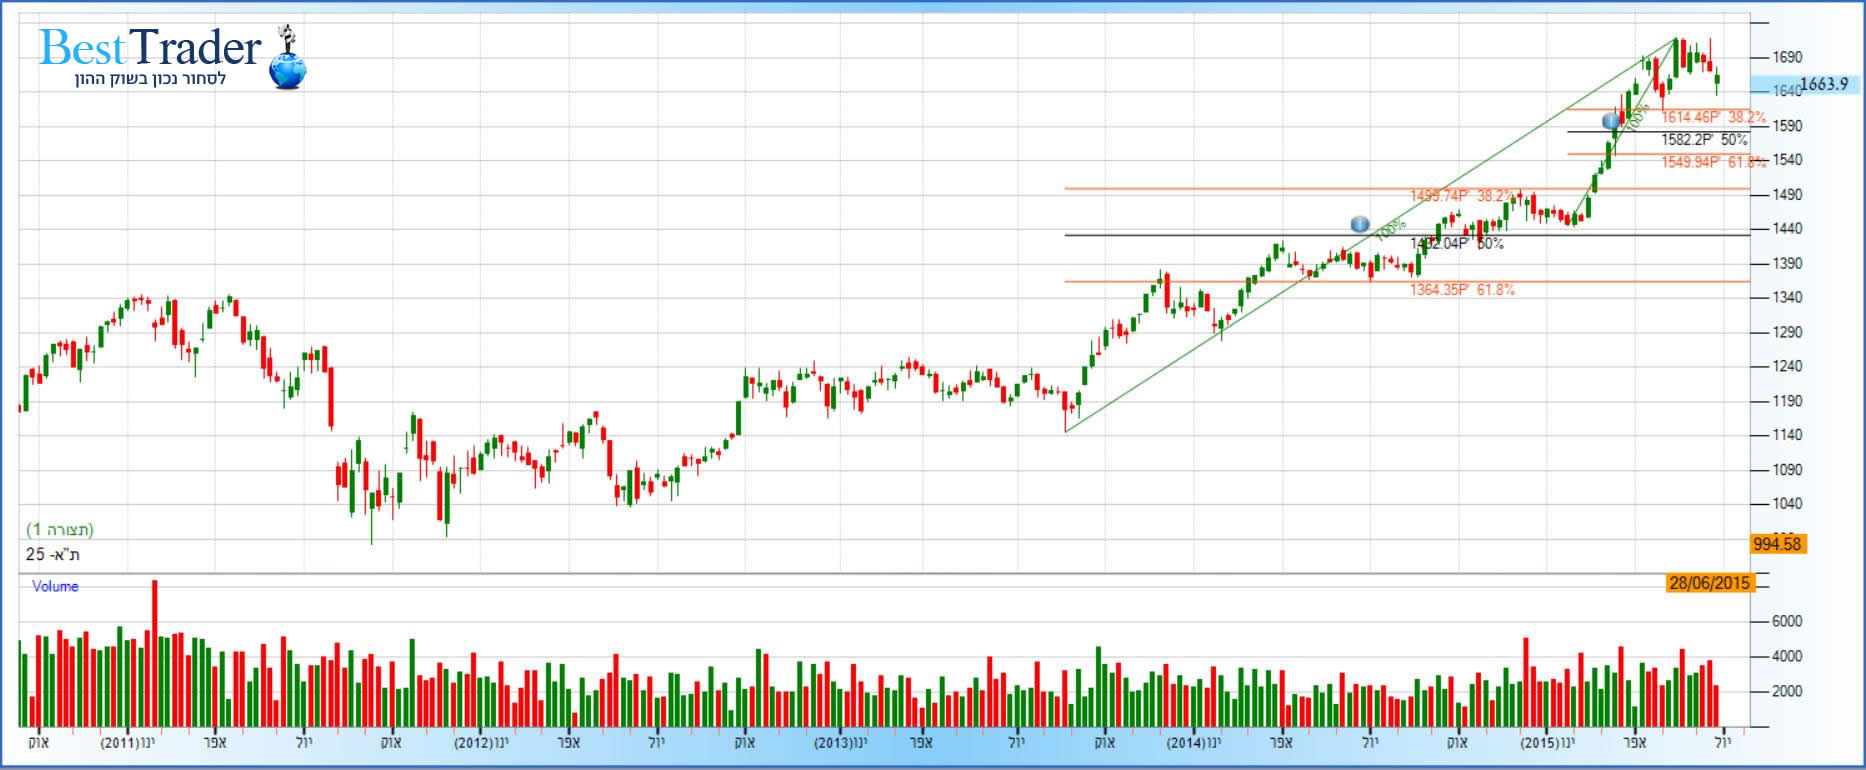
Task: Click the blue info marker near 1440 level
Action: point(1359,224)
